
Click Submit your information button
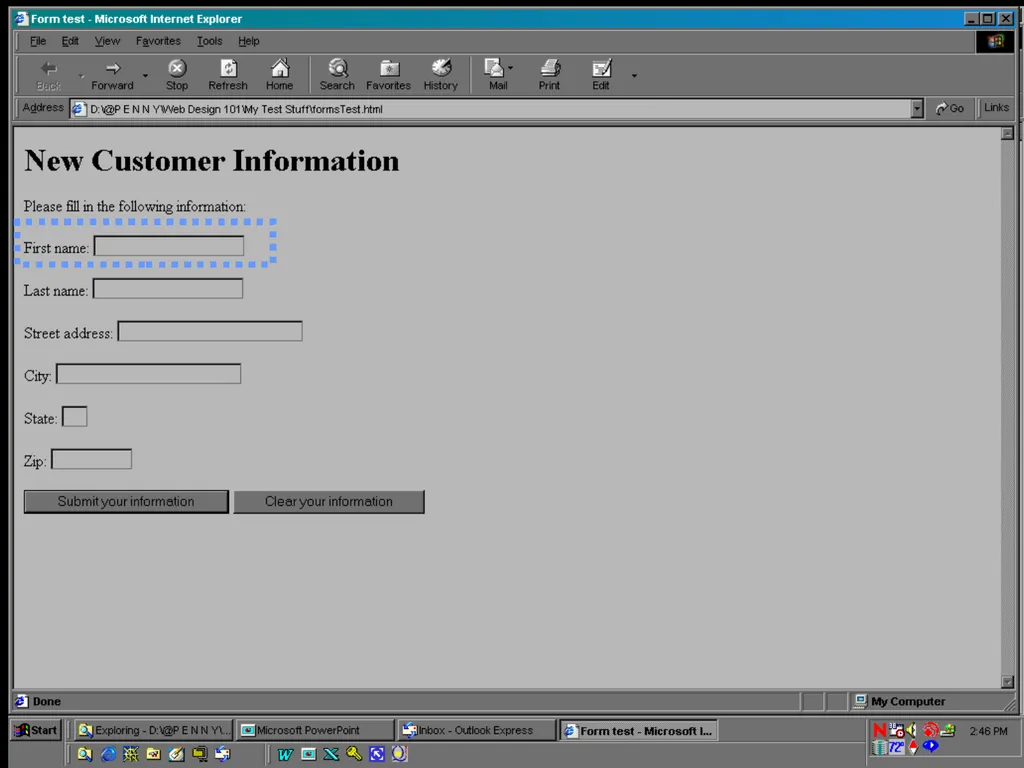[x=126, y=502]
